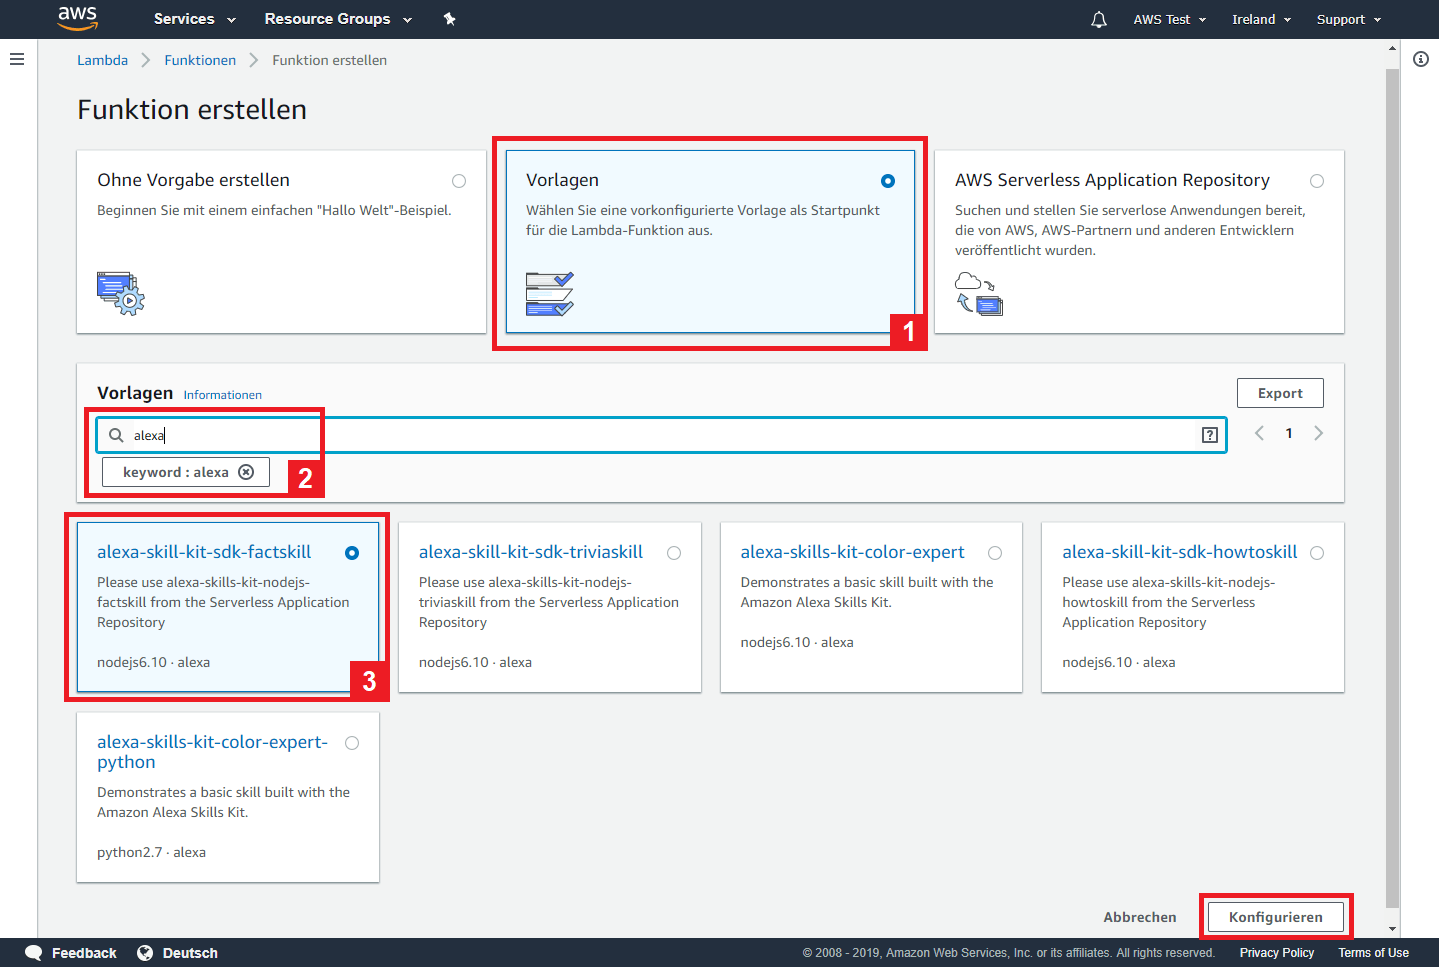The width and height of the screenshot is (1439, 967).
Task: Click page number 1 in pagination
Action: (1289, 433)
